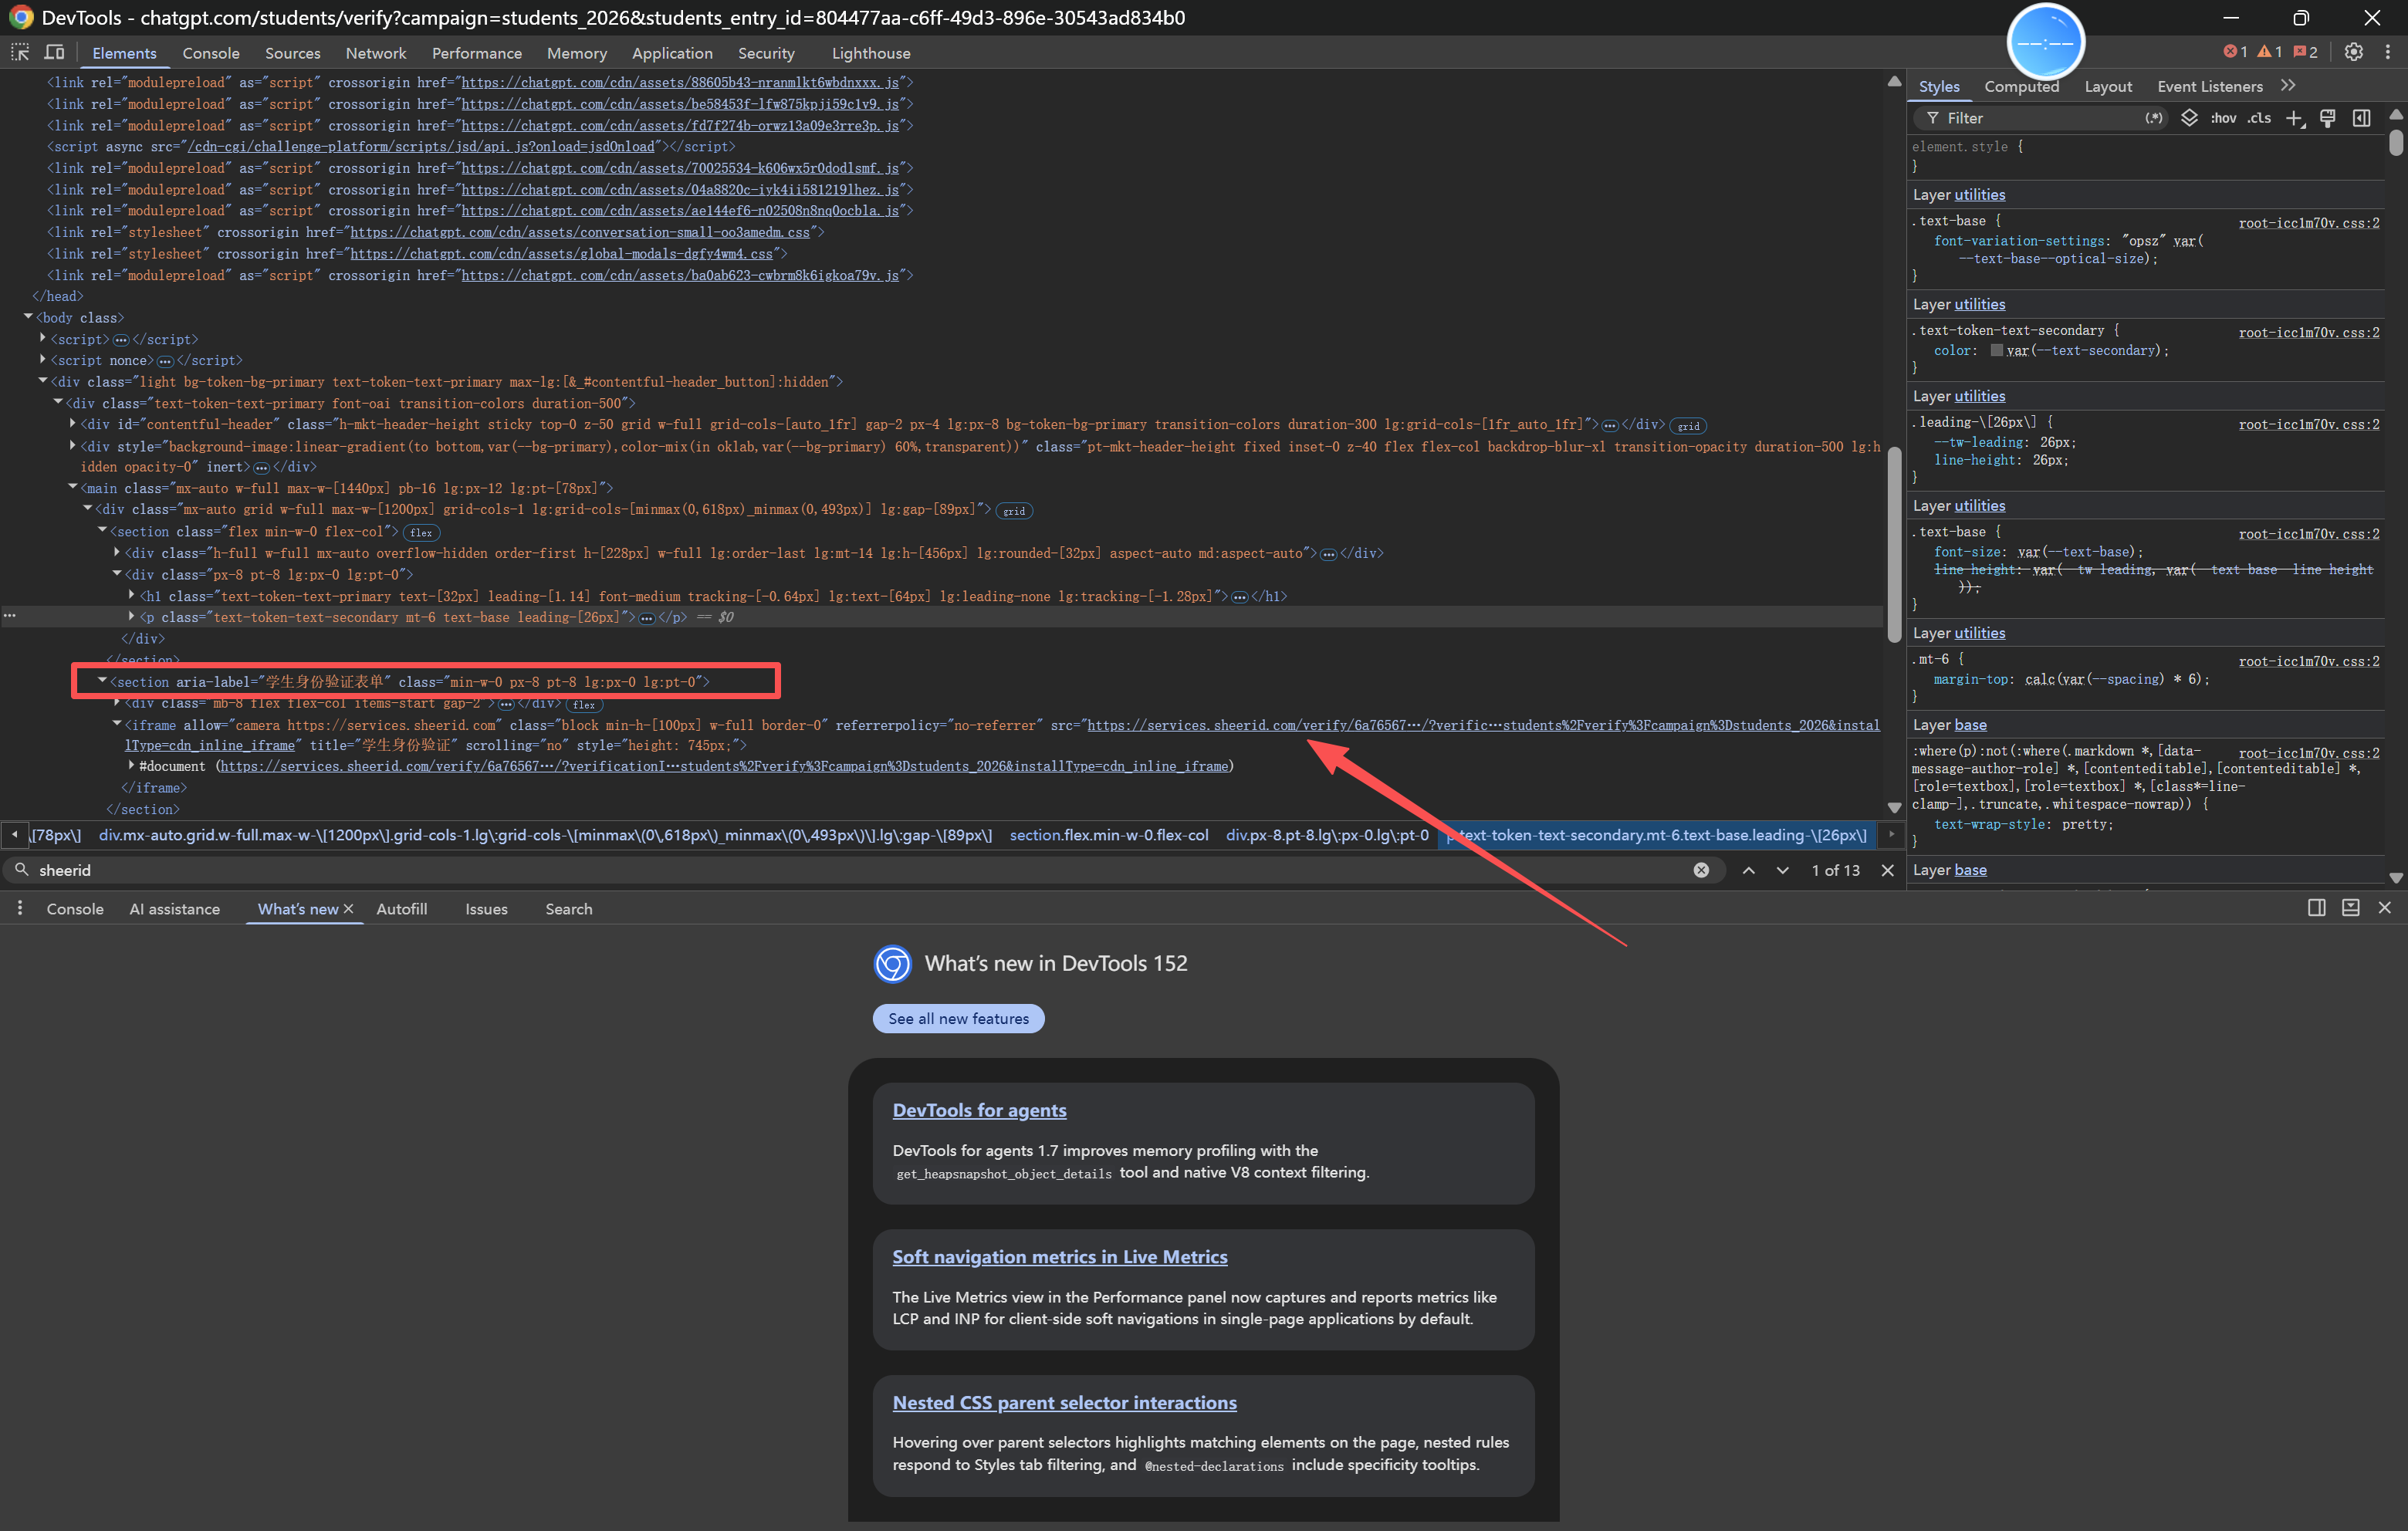Open AI assistance drawer tab
The image size is (2408, 1531).
[175, 909]
